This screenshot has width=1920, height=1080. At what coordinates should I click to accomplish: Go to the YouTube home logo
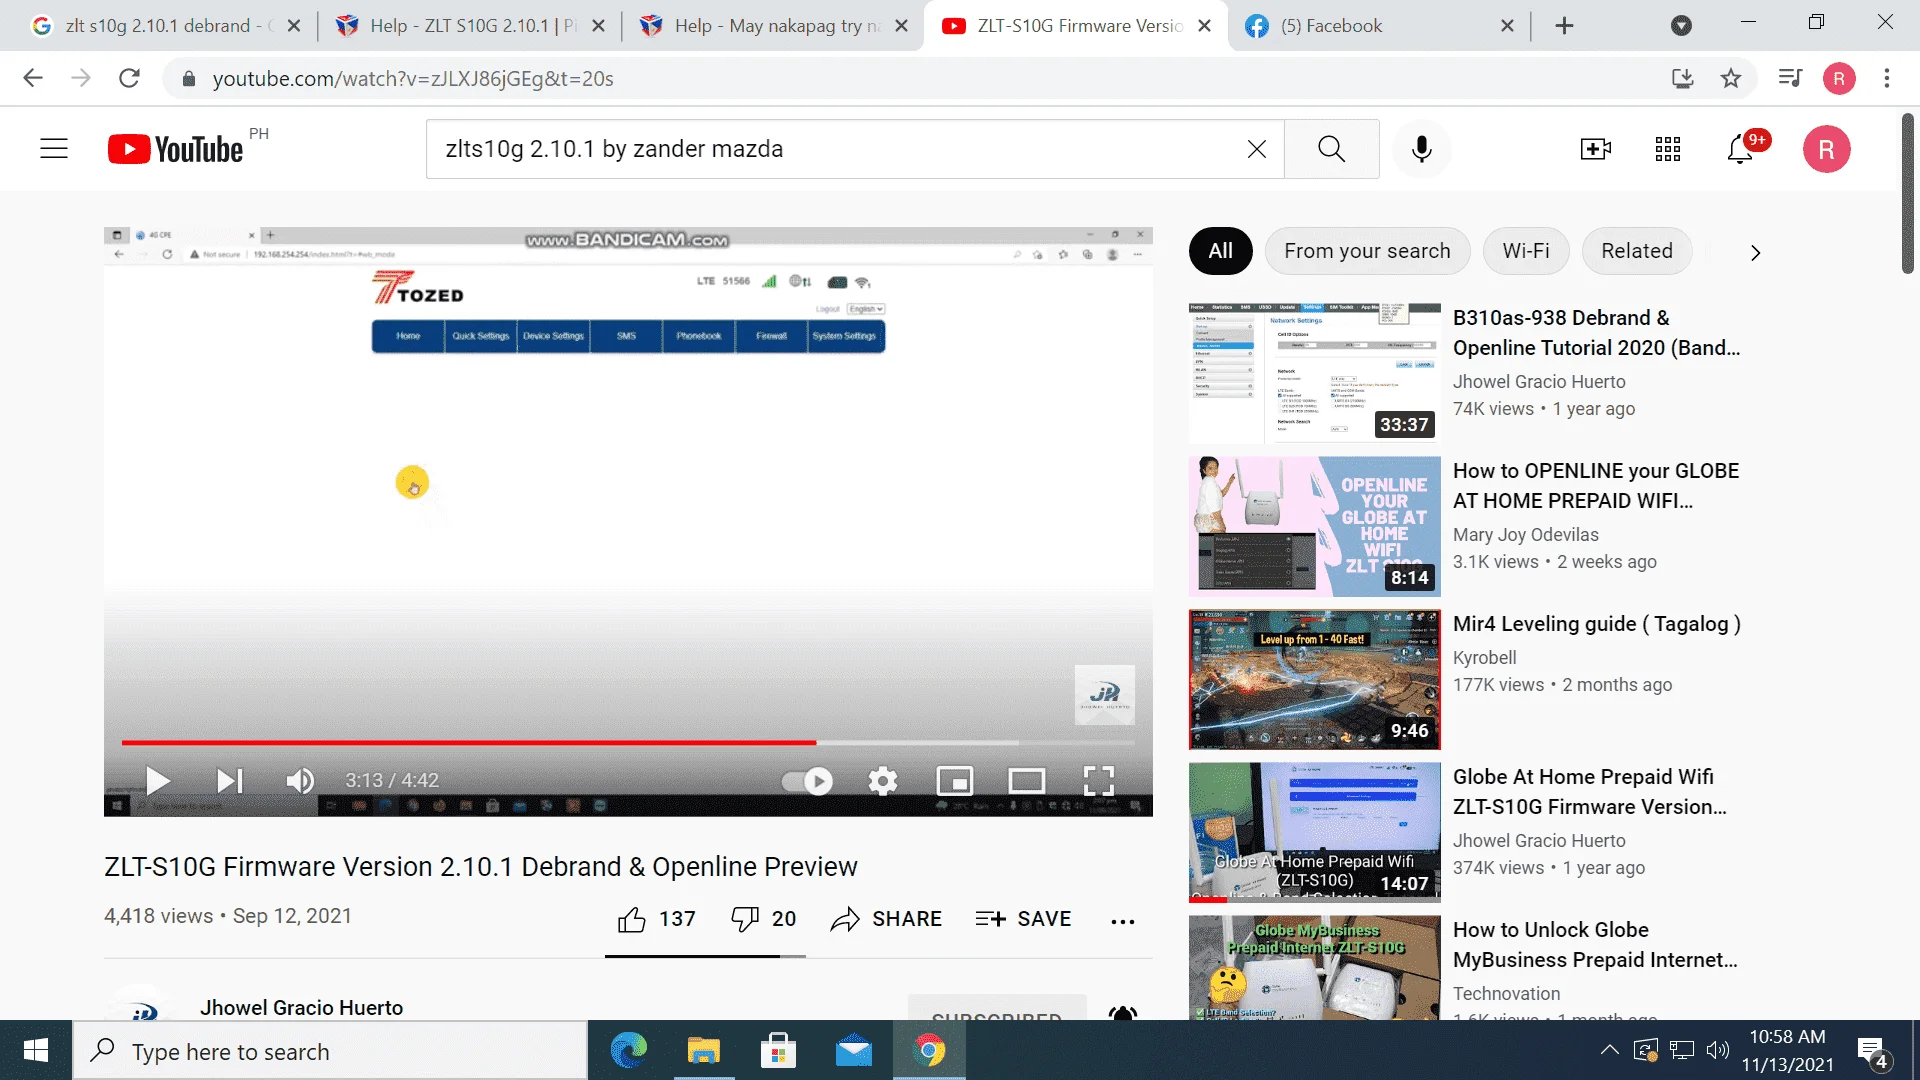pyautogui.click(x=175, y=149)
